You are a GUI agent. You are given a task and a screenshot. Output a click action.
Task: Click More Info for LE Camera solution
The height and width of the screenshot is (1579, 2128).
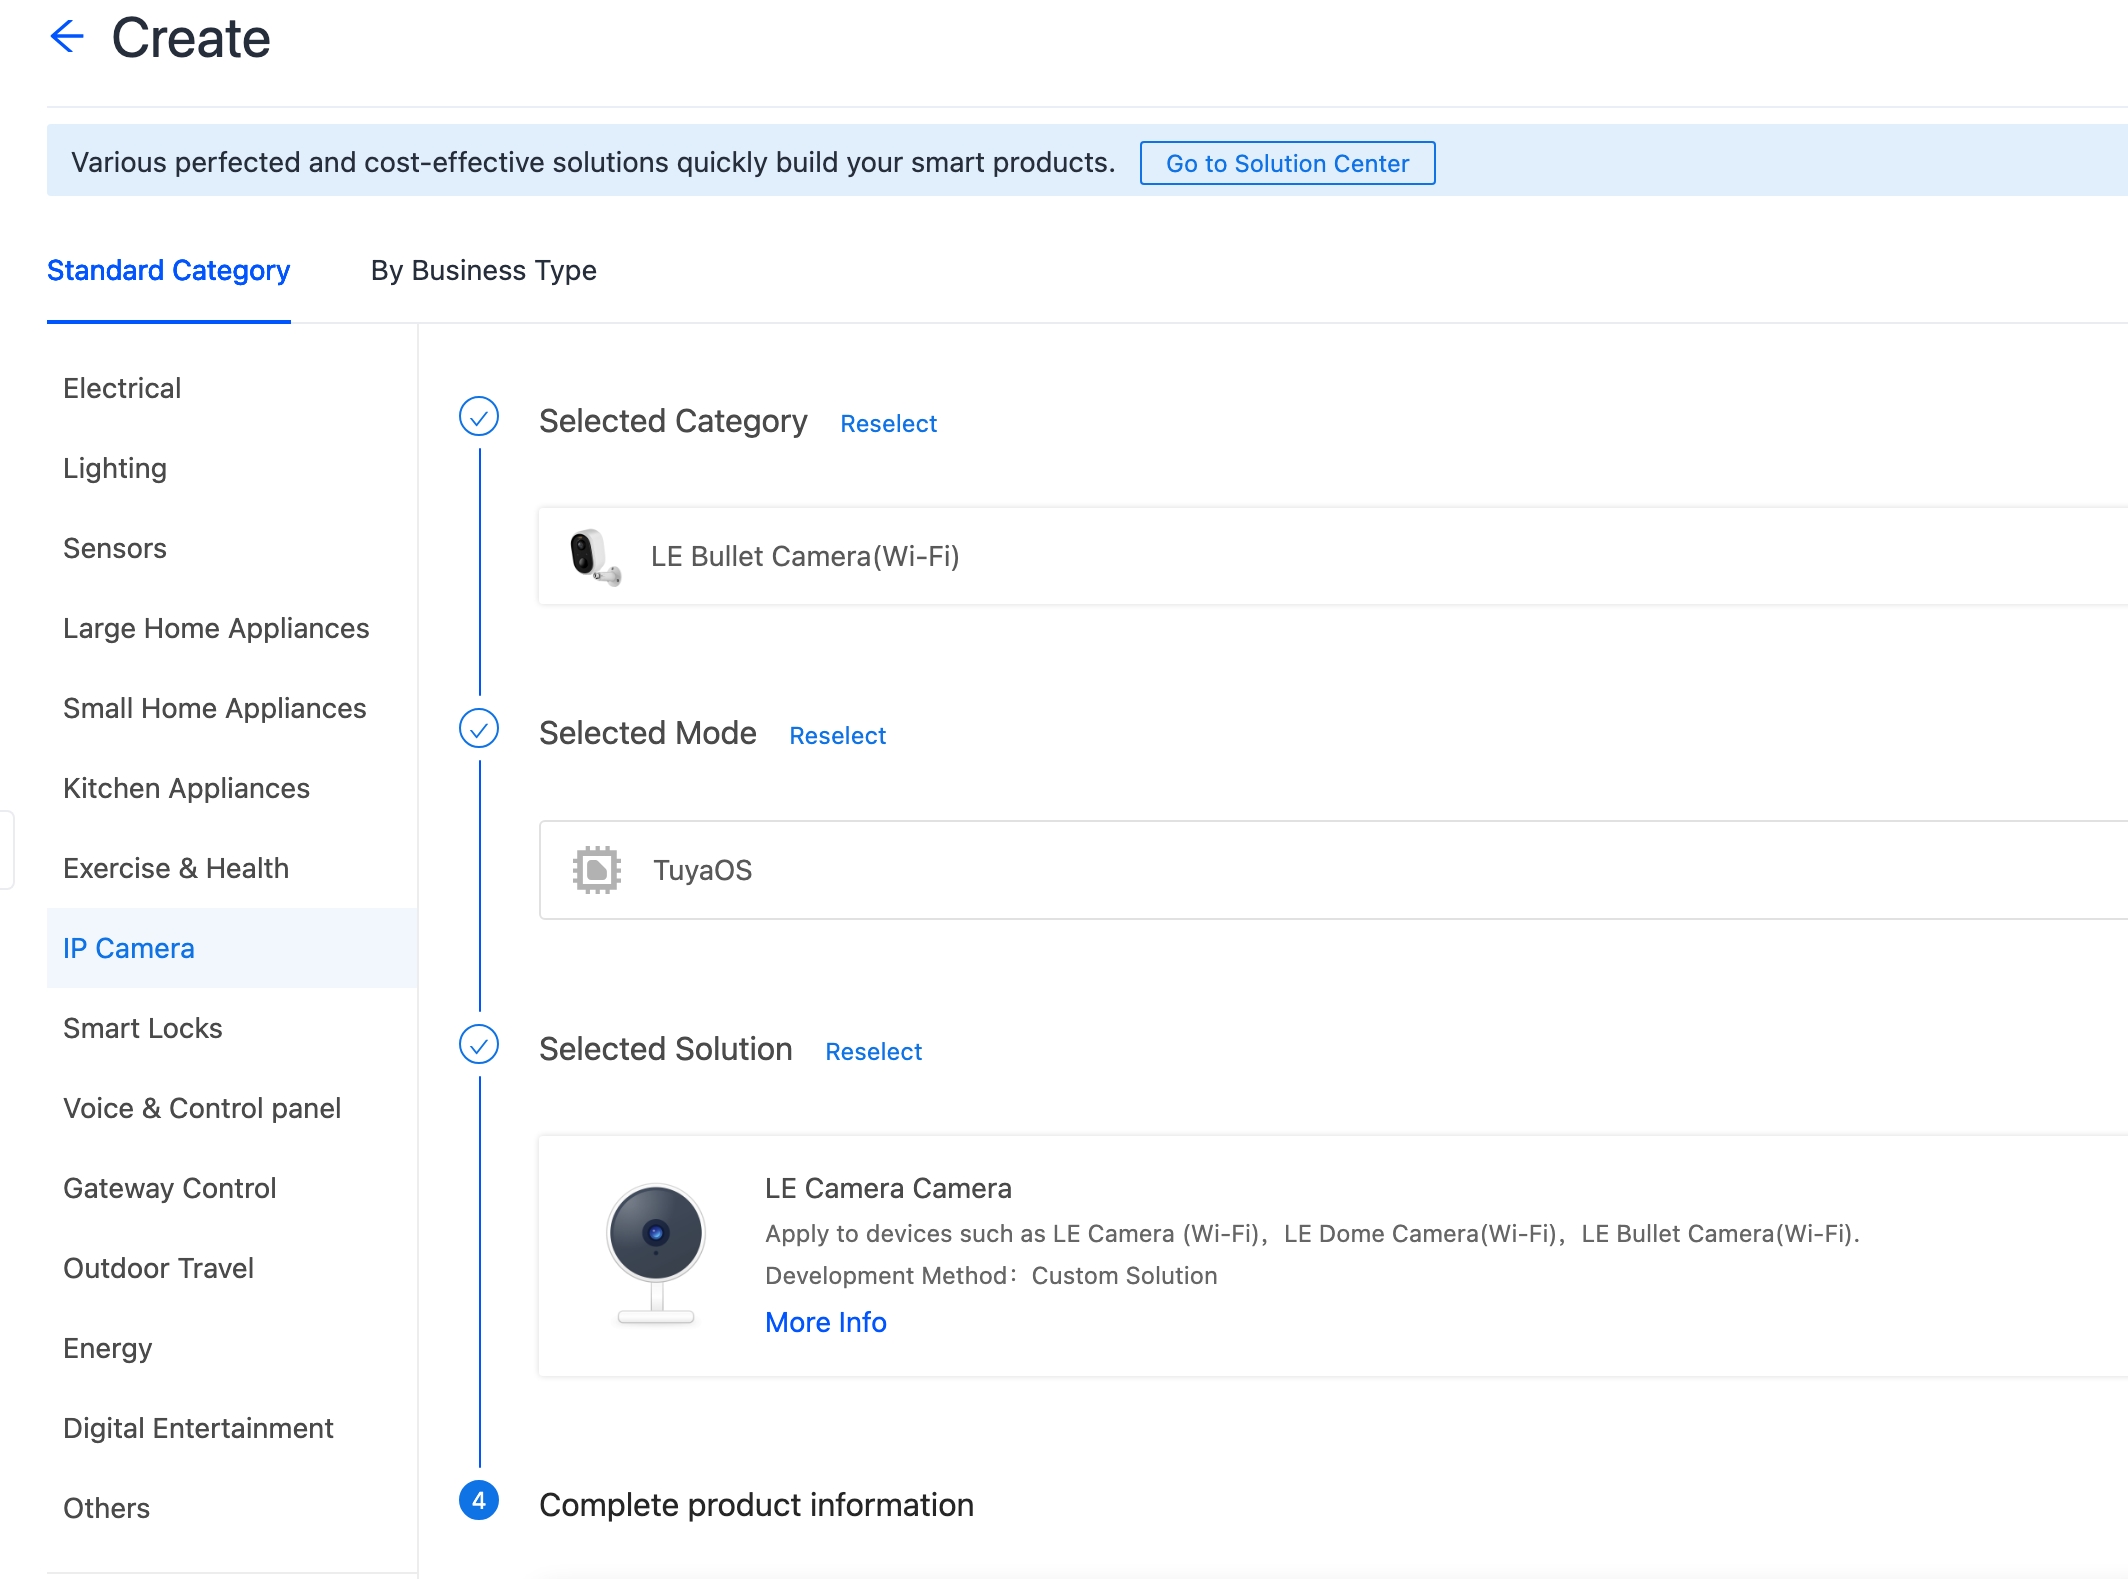pos(824,1322)
